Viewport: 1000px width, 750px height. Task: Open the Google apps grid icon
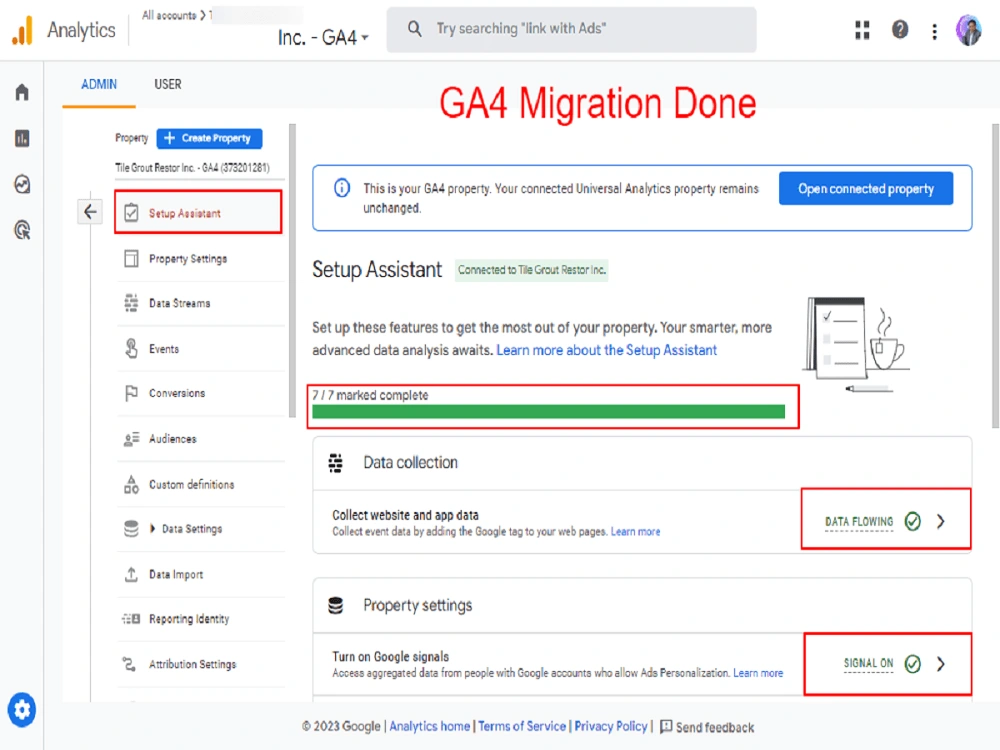[x=862, y=30]
